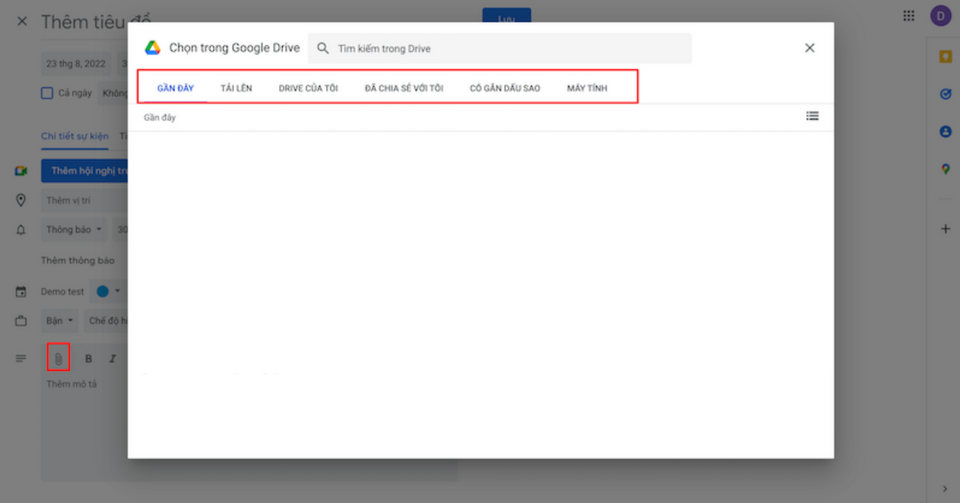The width and height of the screenshot is (960, 503).
Task: Switch to the TẢI LÊN tab
Action: [x=236, y=88]
